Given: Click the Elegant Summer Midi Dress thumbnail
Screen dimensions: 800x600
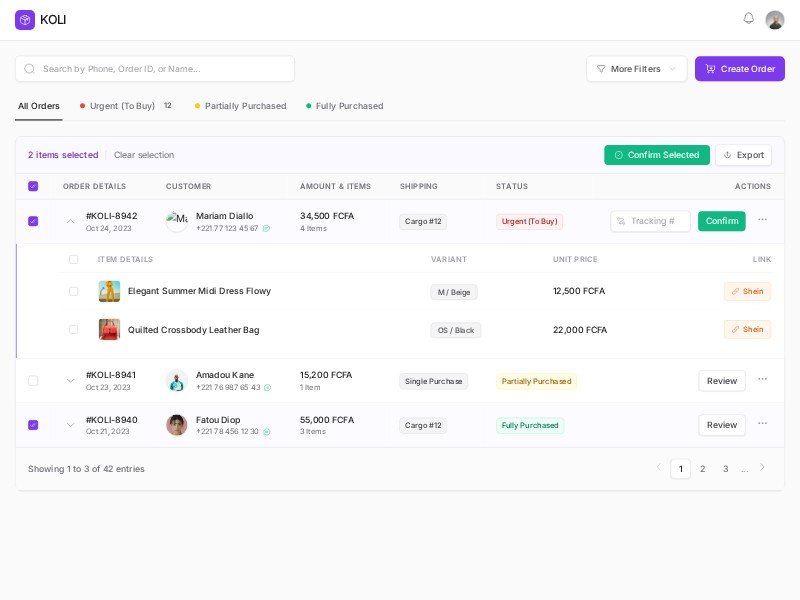Looking at the screenshot, I should click(109, 291).
